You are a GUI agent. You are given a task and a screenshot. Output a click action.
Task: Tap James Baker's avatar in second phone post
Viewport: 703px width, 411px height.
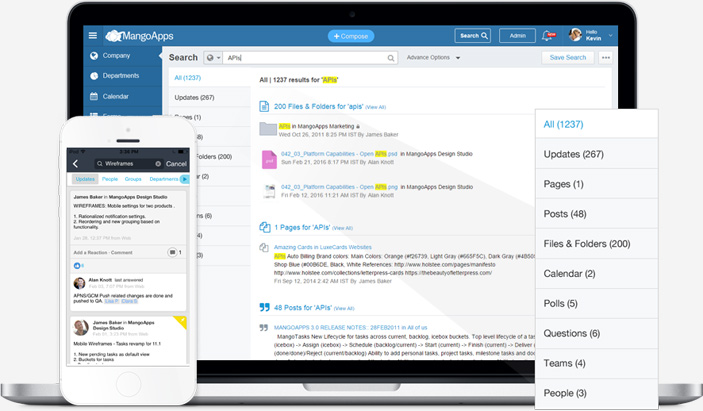(x=81, y=328)
